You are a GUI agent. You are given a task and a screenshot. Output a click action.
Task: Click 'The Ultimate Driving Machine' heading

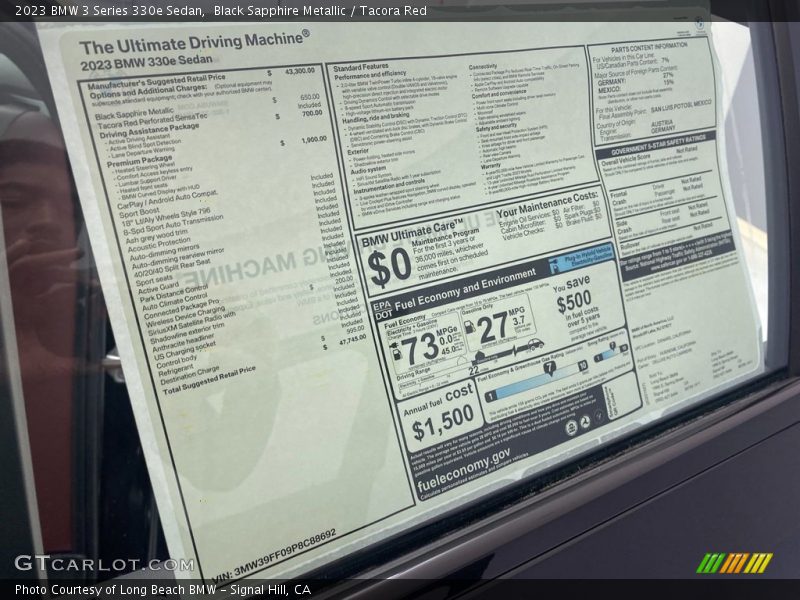point(194,42)
